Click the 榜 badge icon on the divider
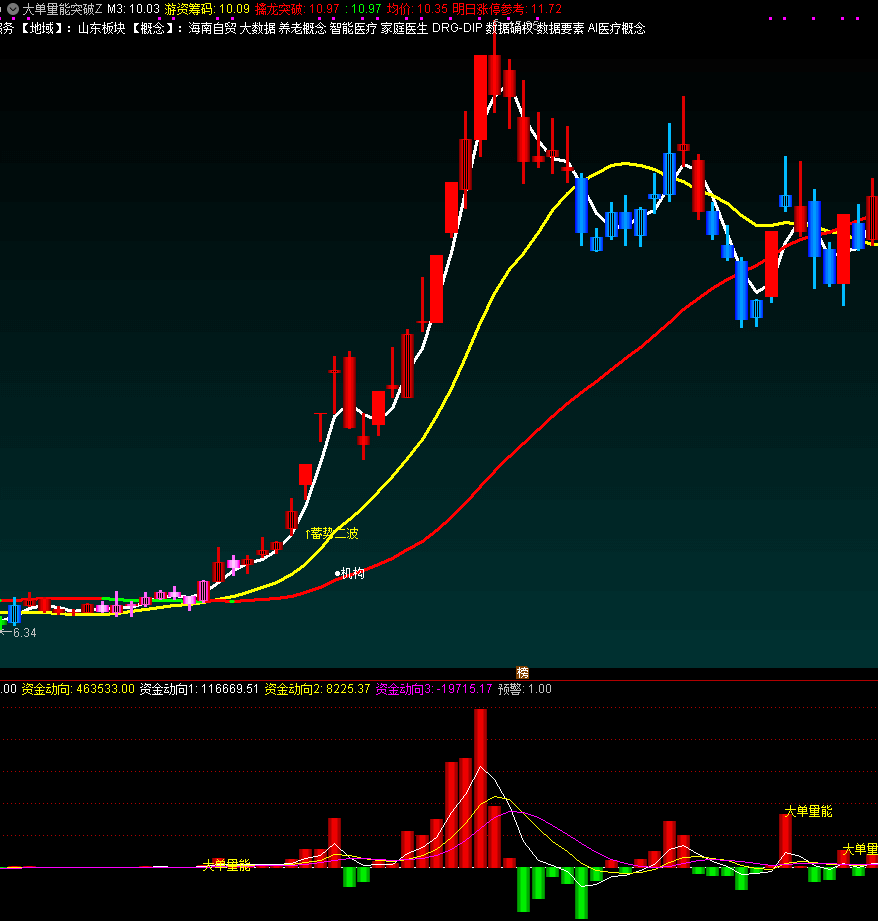The height and width of the screenshot is (921, 878). 522,673
